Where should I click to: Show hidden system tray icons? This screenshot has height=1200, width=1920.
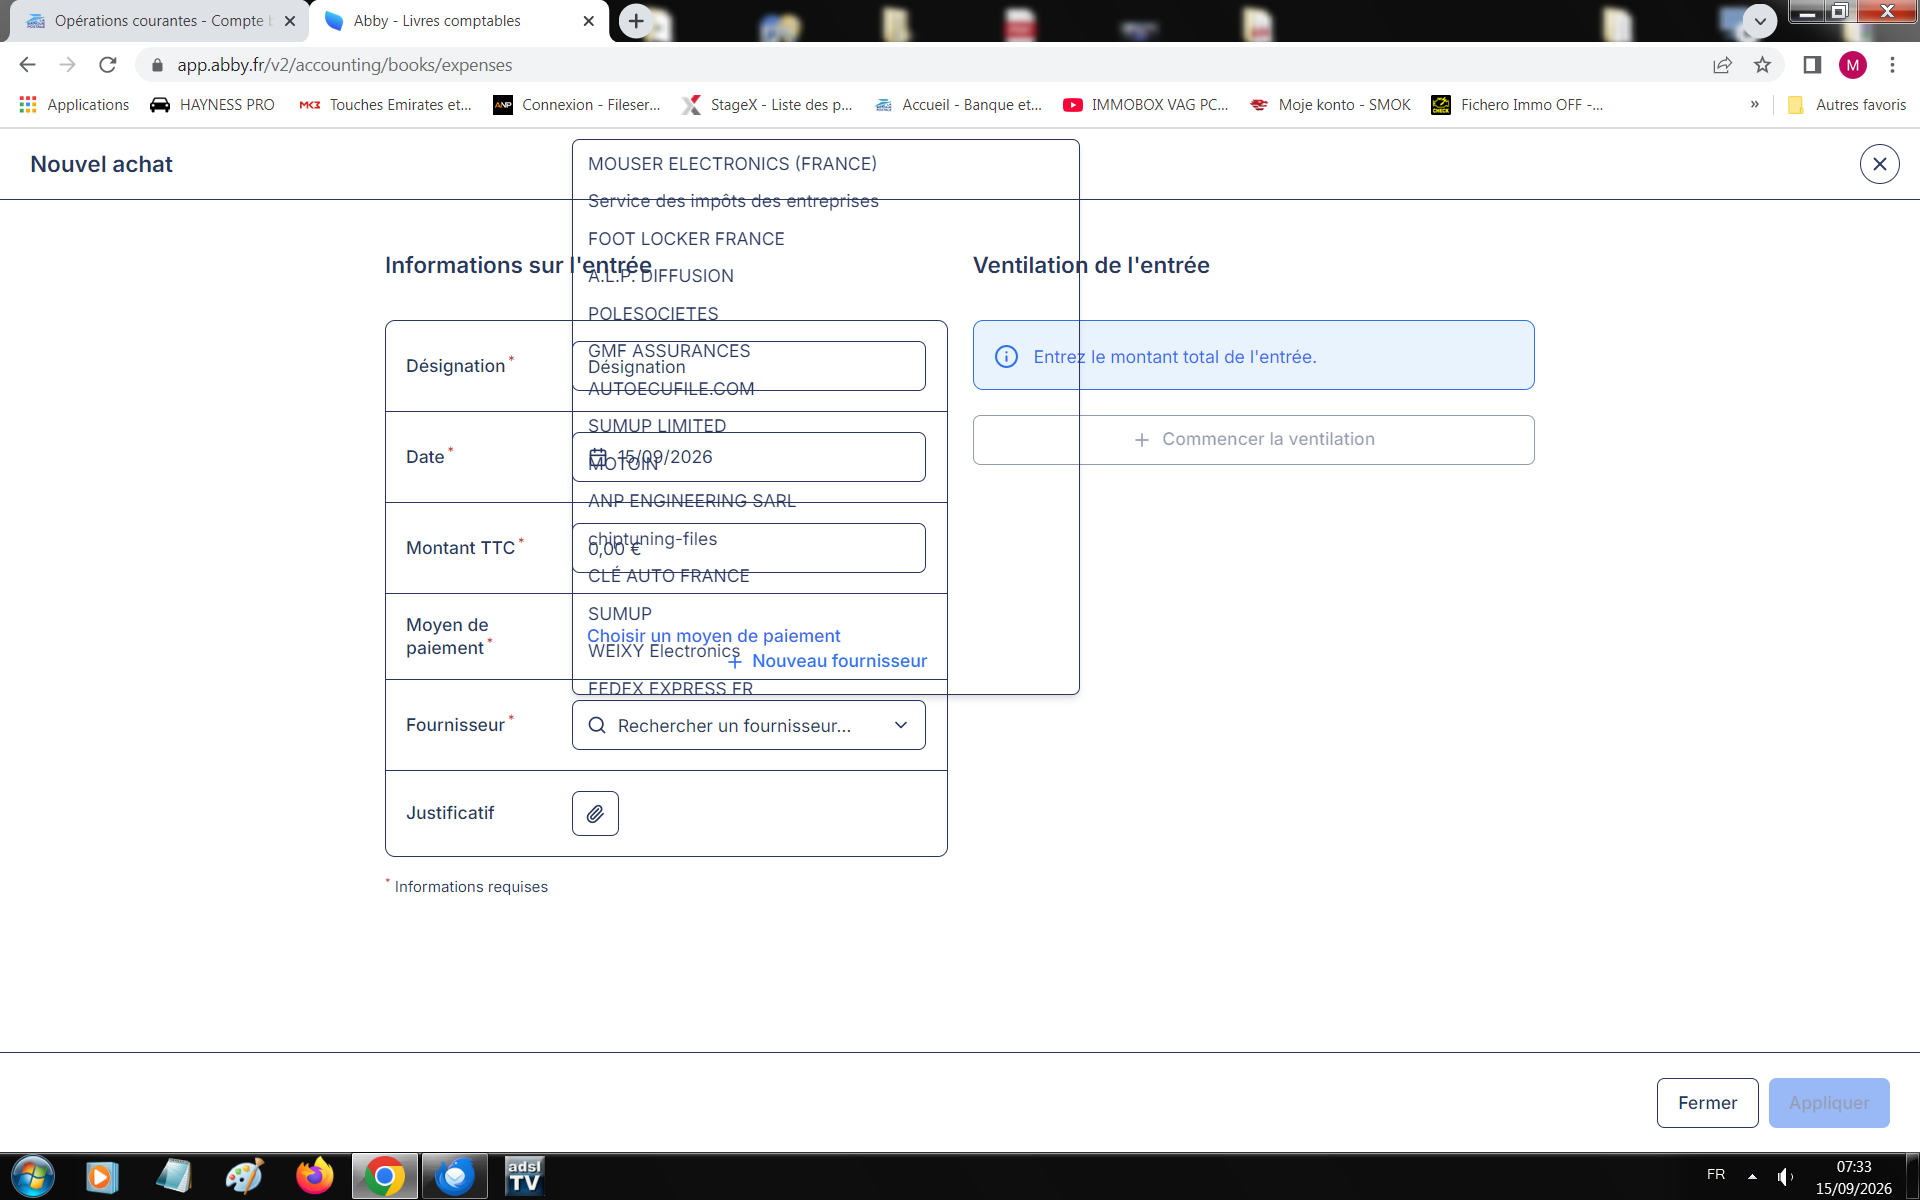(x=1752, y=1176)
